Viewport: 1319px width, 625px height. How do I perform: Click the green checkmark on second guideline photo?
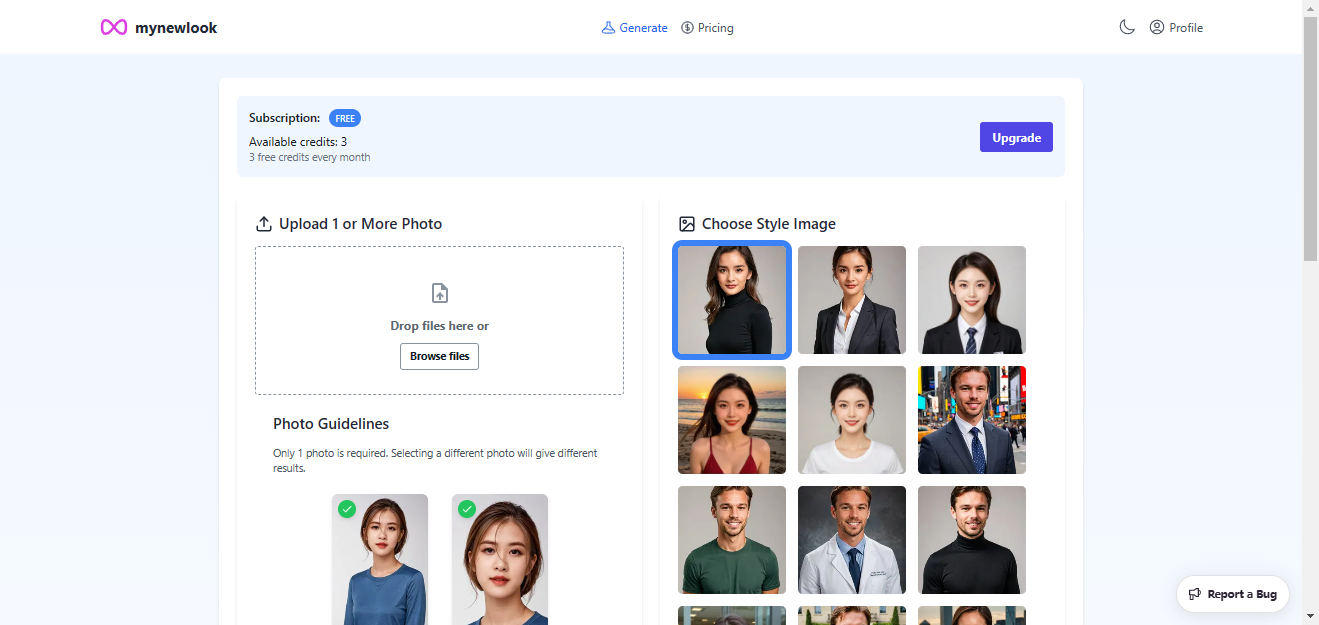467,509
